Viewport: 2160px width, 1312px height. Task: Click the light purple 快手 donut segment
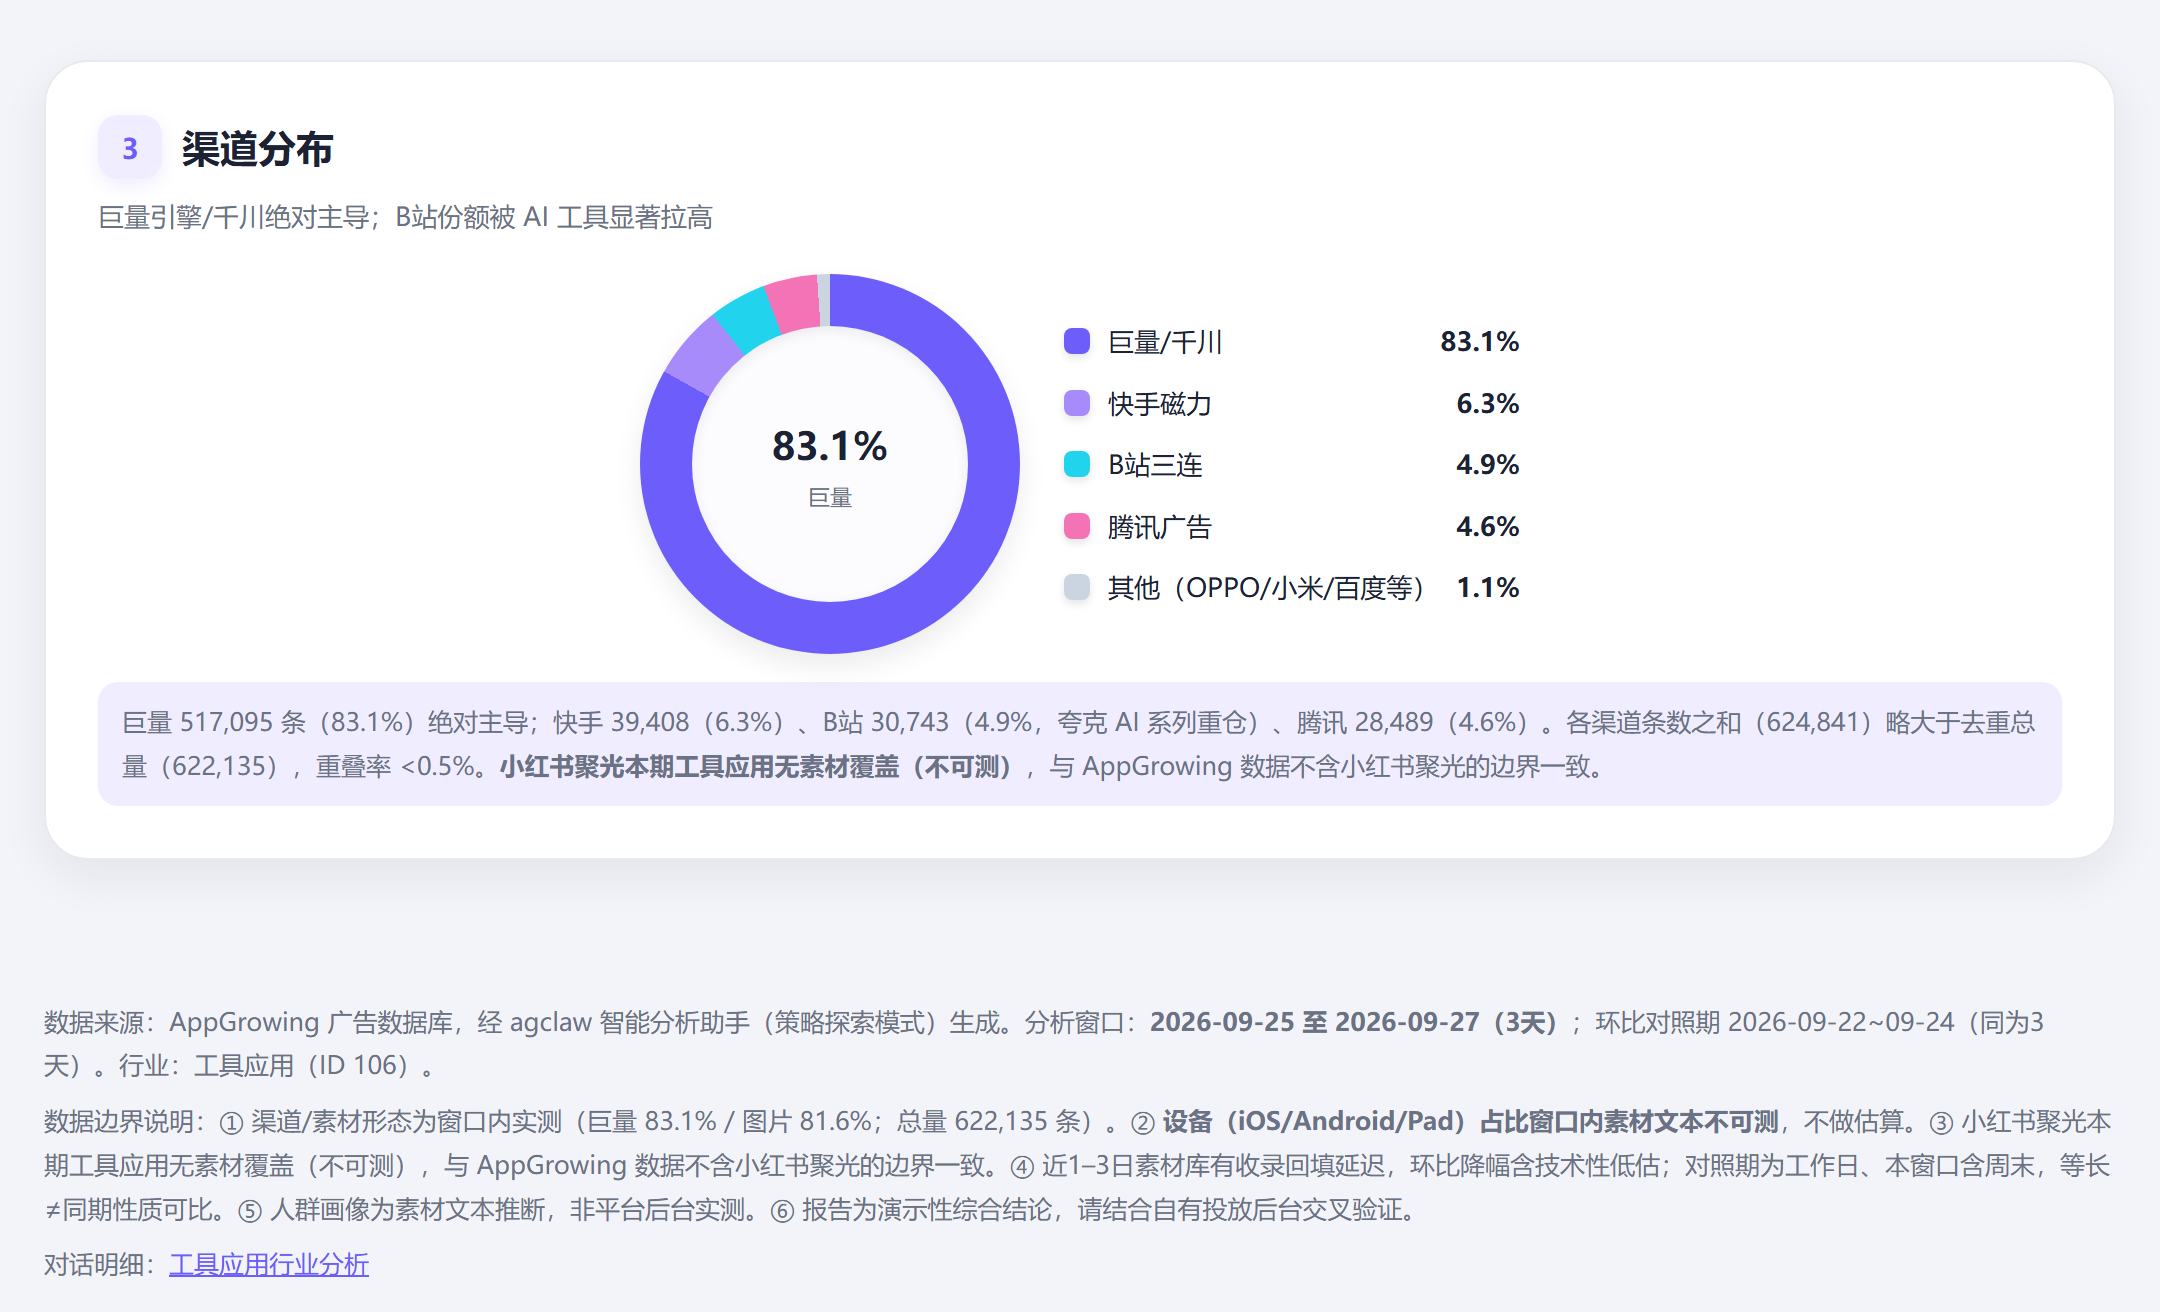click(704, 356)
